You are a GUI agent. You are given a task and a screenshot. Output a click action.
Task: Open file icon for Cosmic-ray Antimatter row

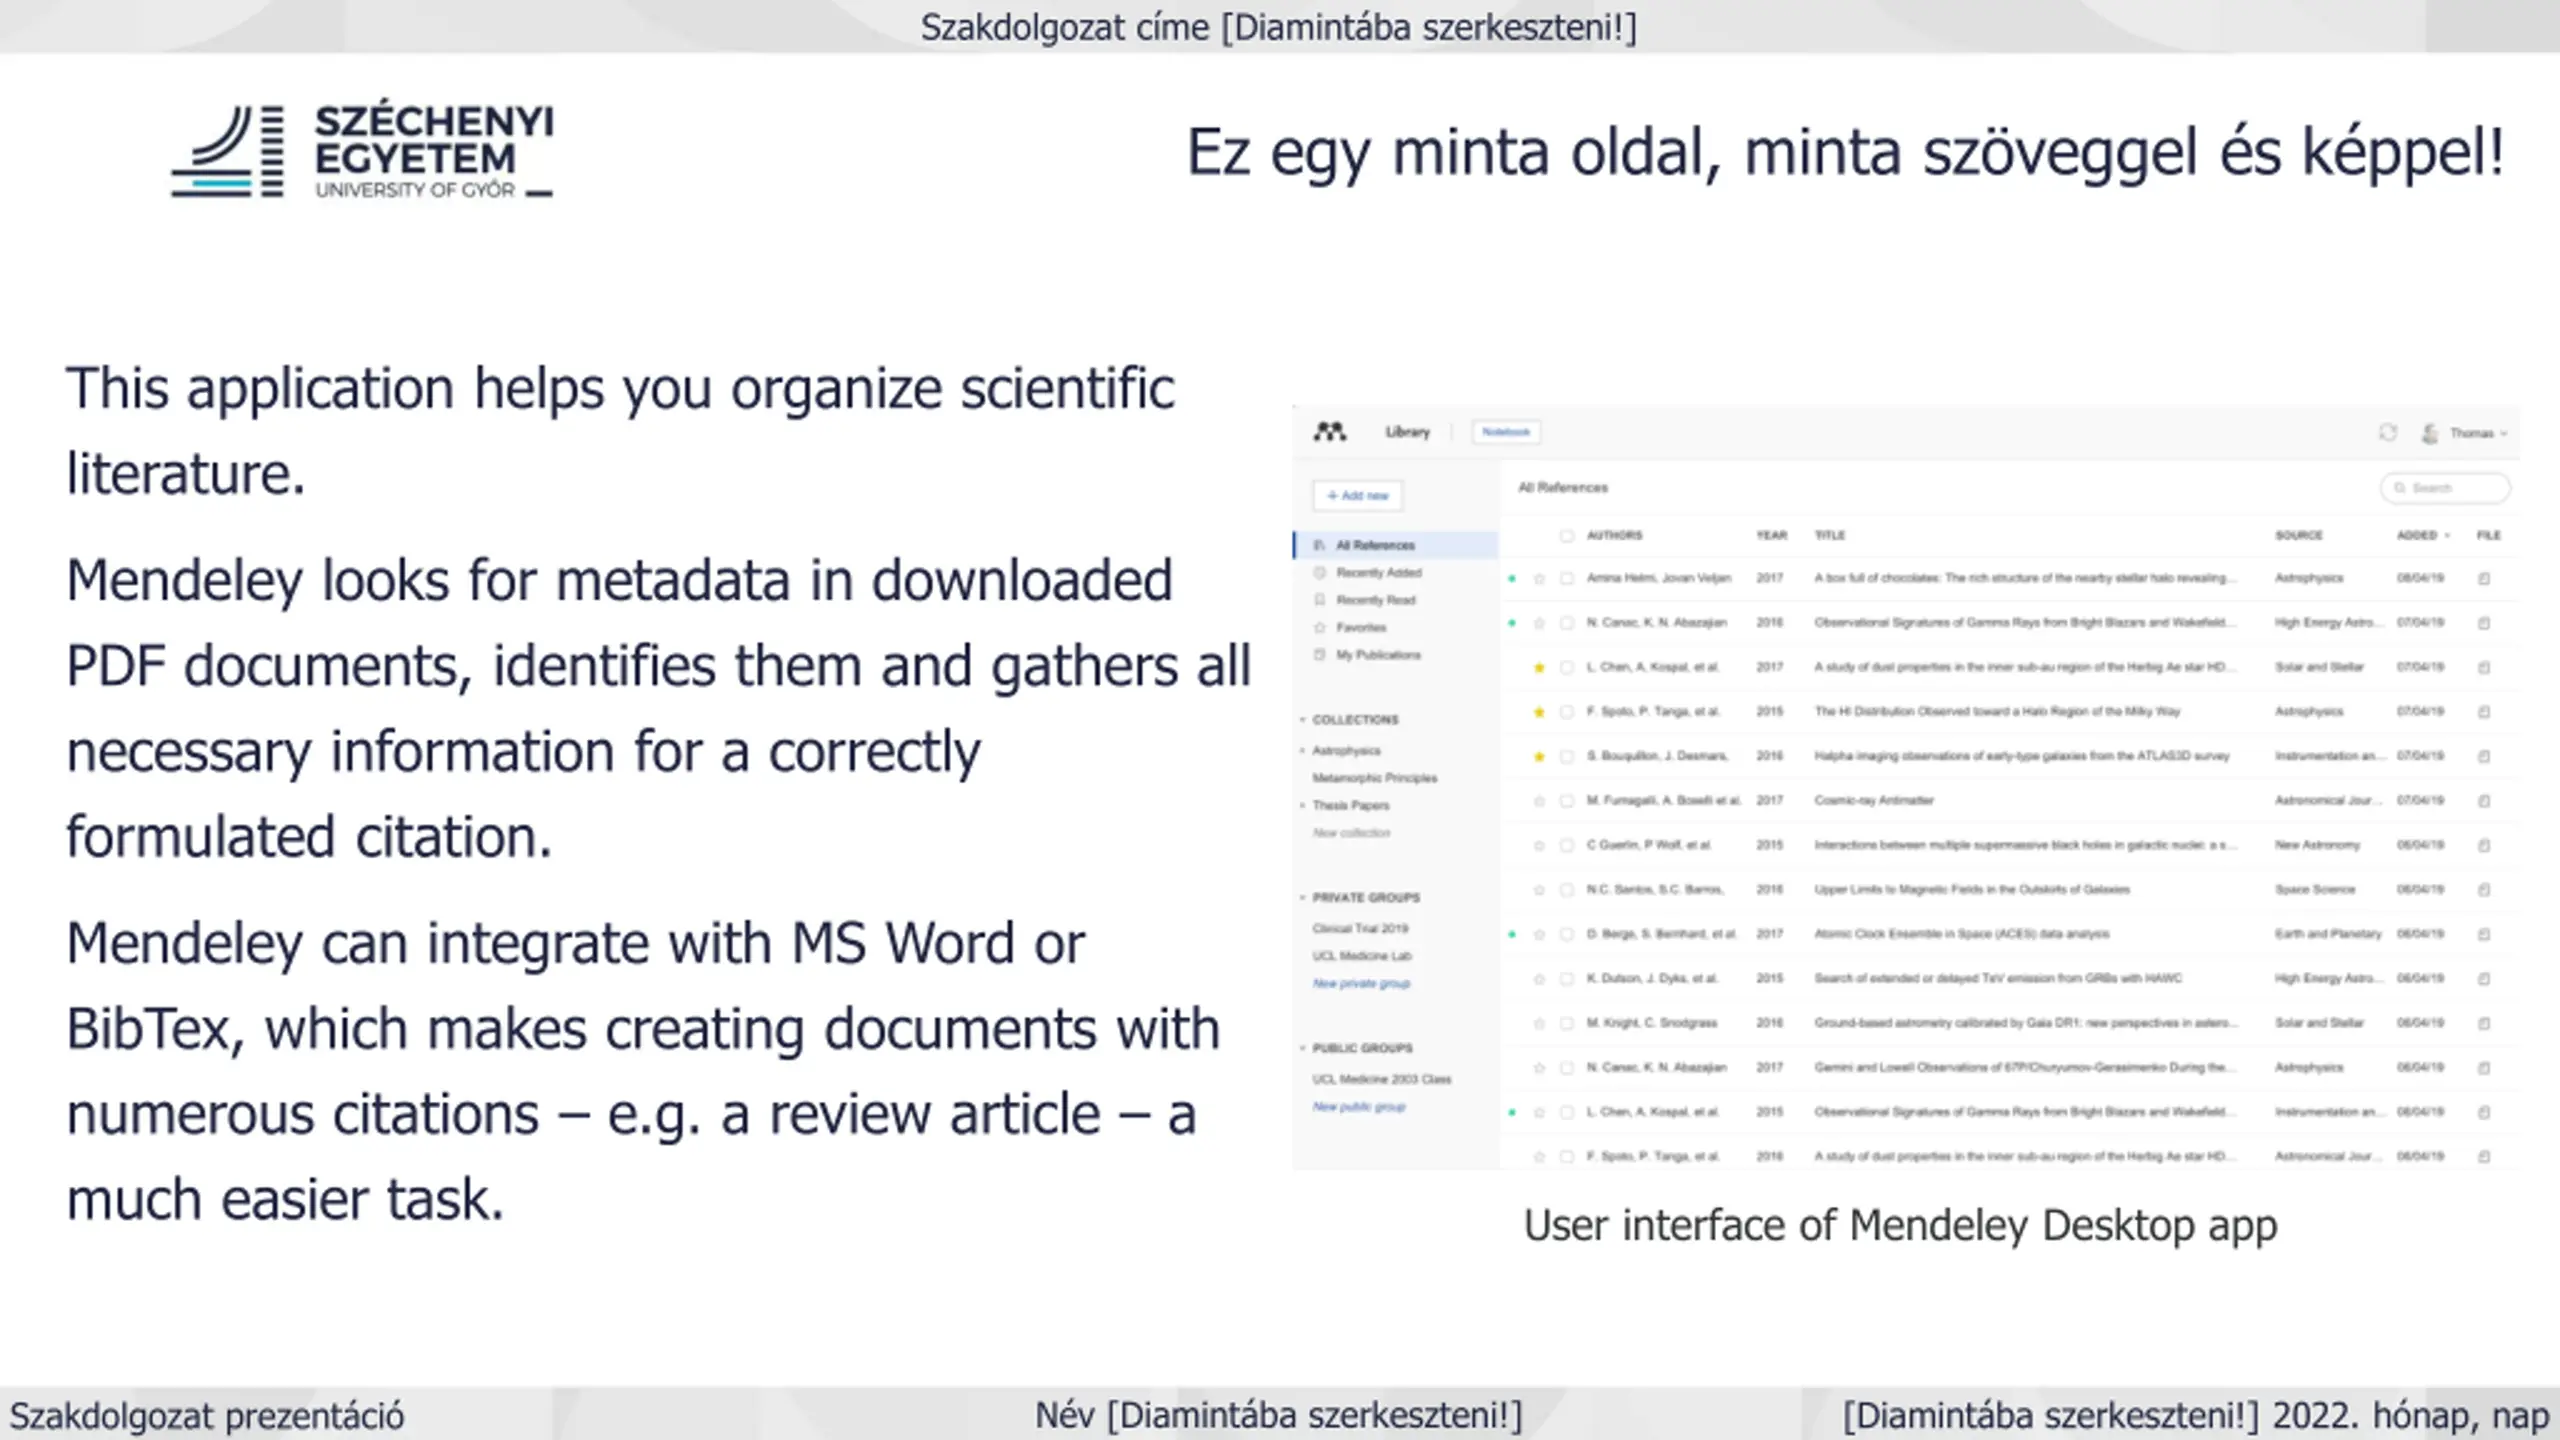tap(2484, 801)
